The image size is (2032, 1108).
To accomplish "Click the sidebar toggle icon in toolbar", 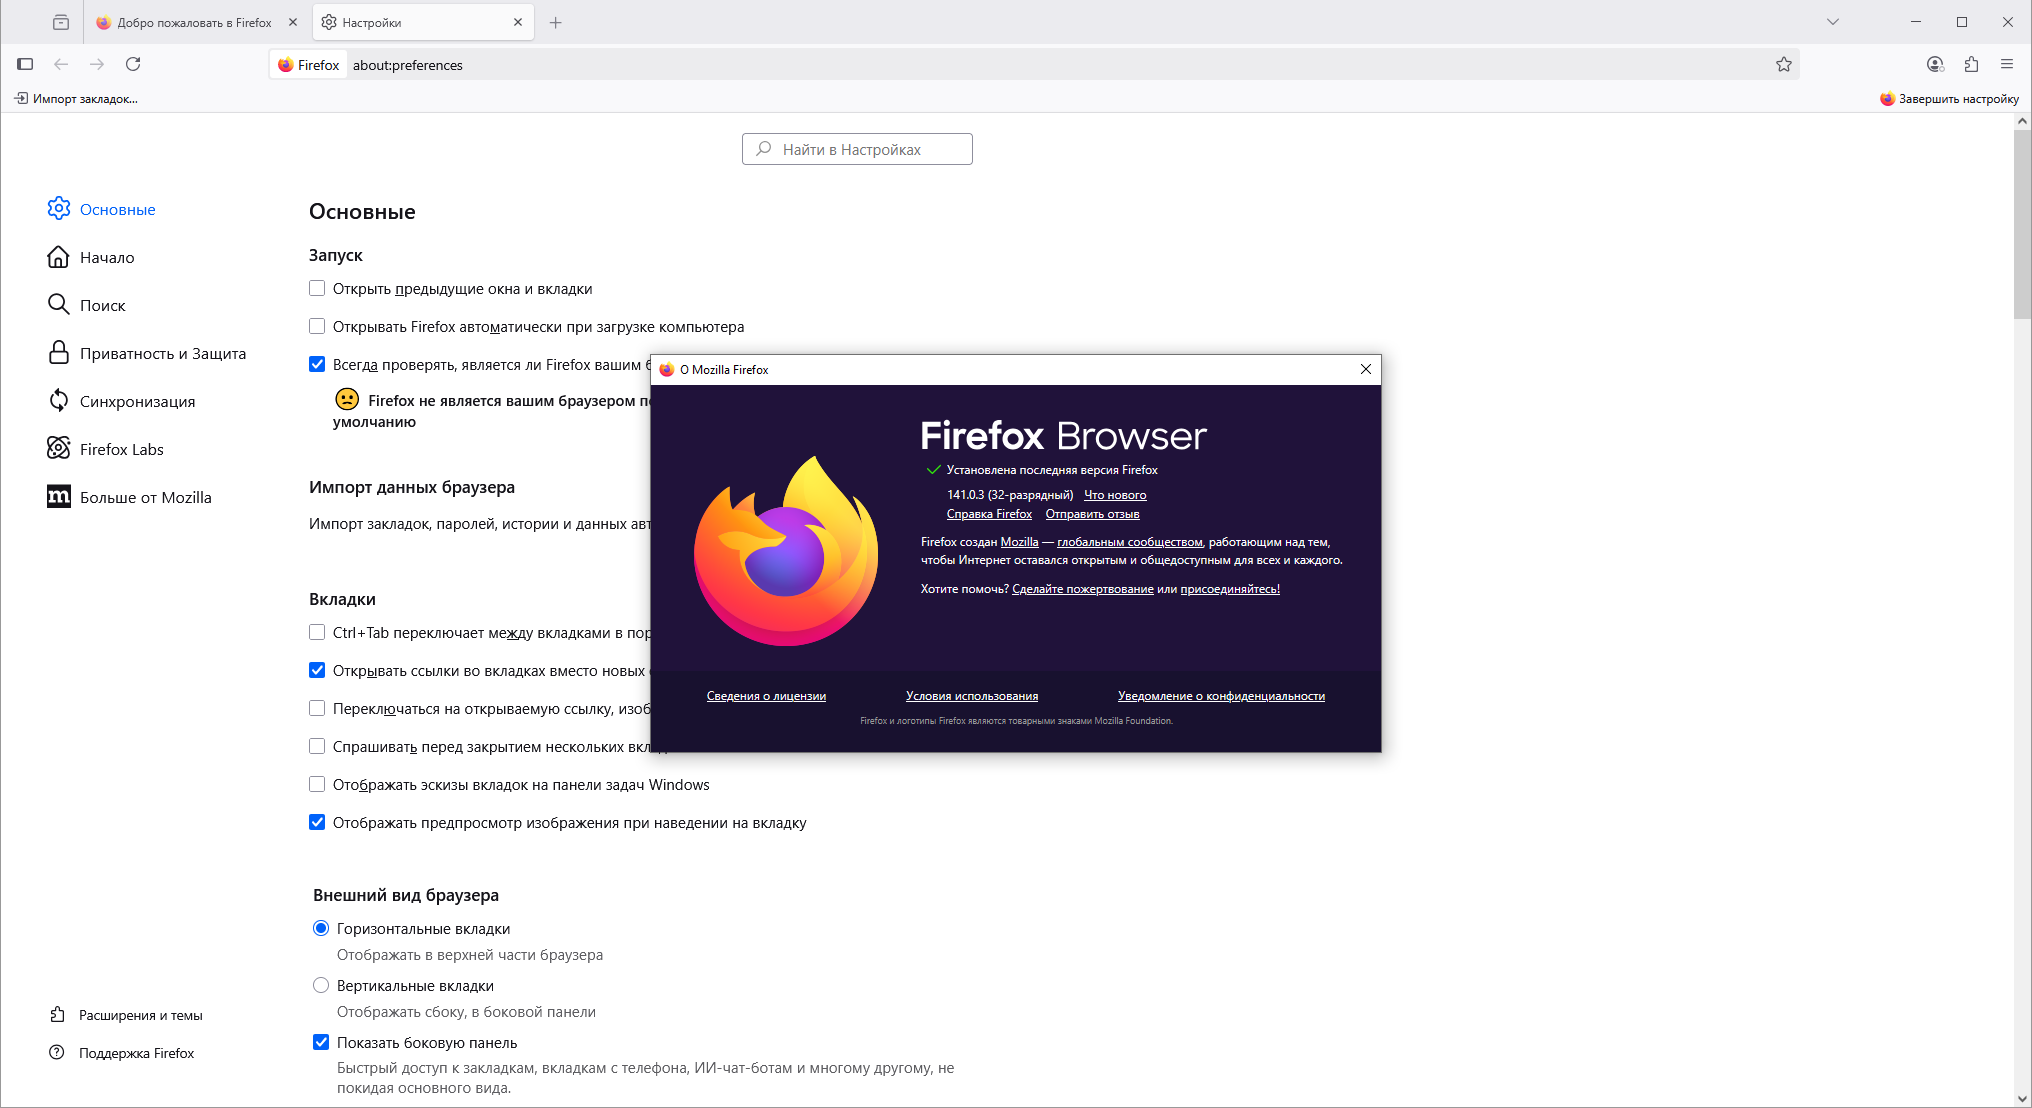I will [x=25, y=64].
